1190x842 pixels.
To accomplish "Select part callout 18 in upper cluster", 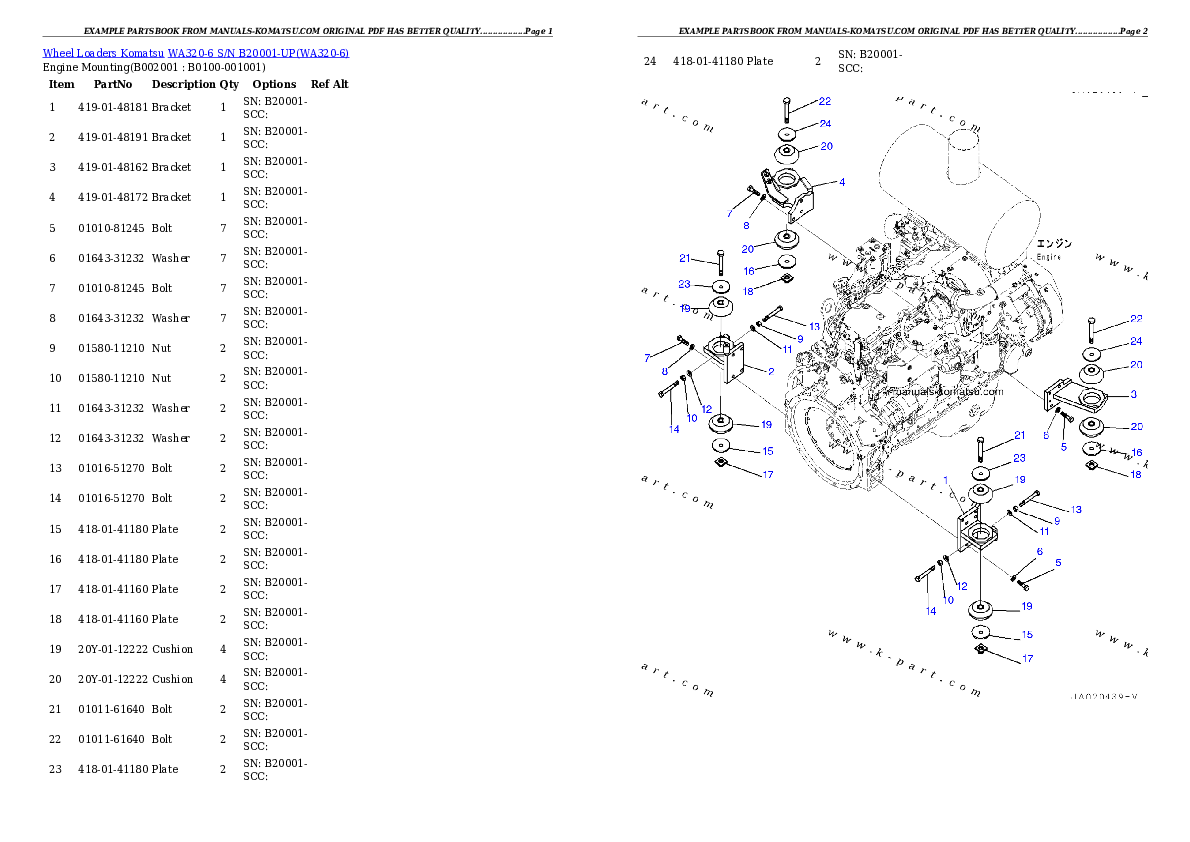I will point(746,291).
